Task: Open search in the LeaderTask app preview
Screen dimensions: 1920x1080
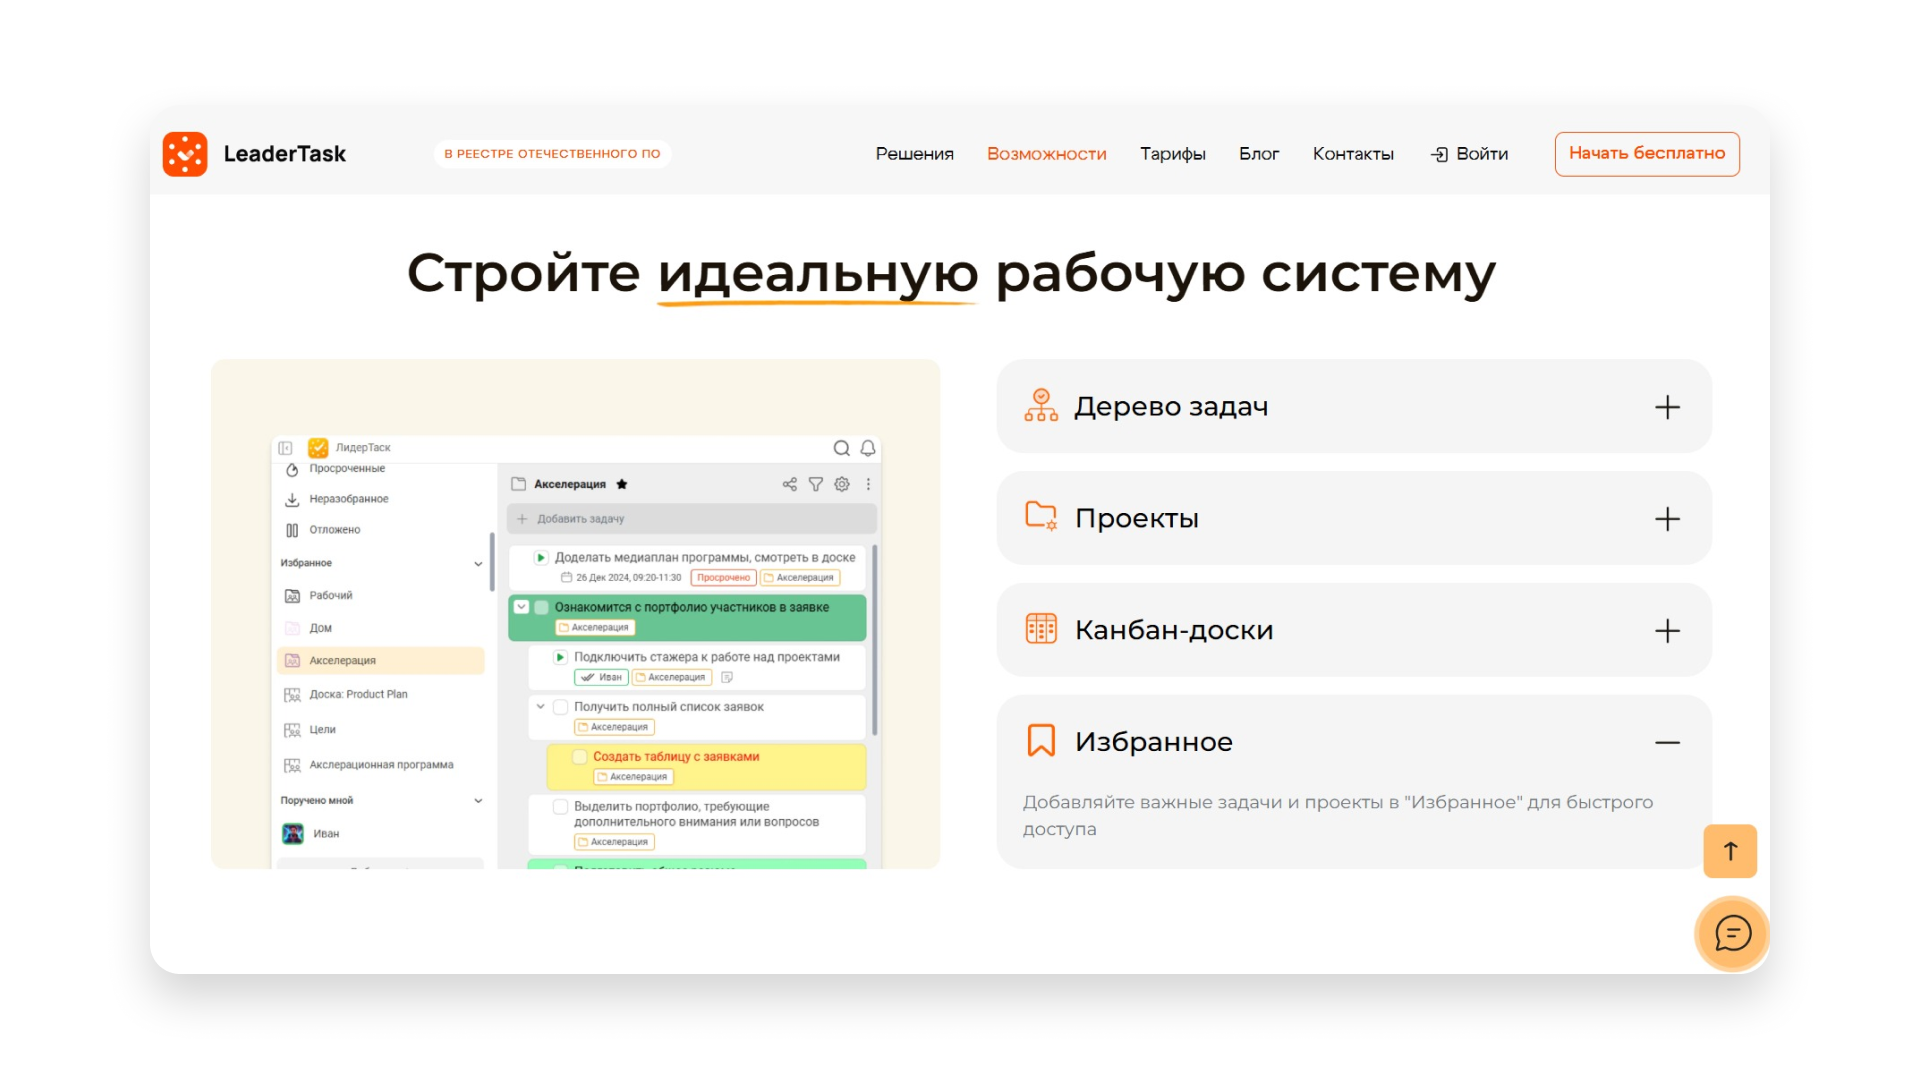Action: click(x=843, y=448)
